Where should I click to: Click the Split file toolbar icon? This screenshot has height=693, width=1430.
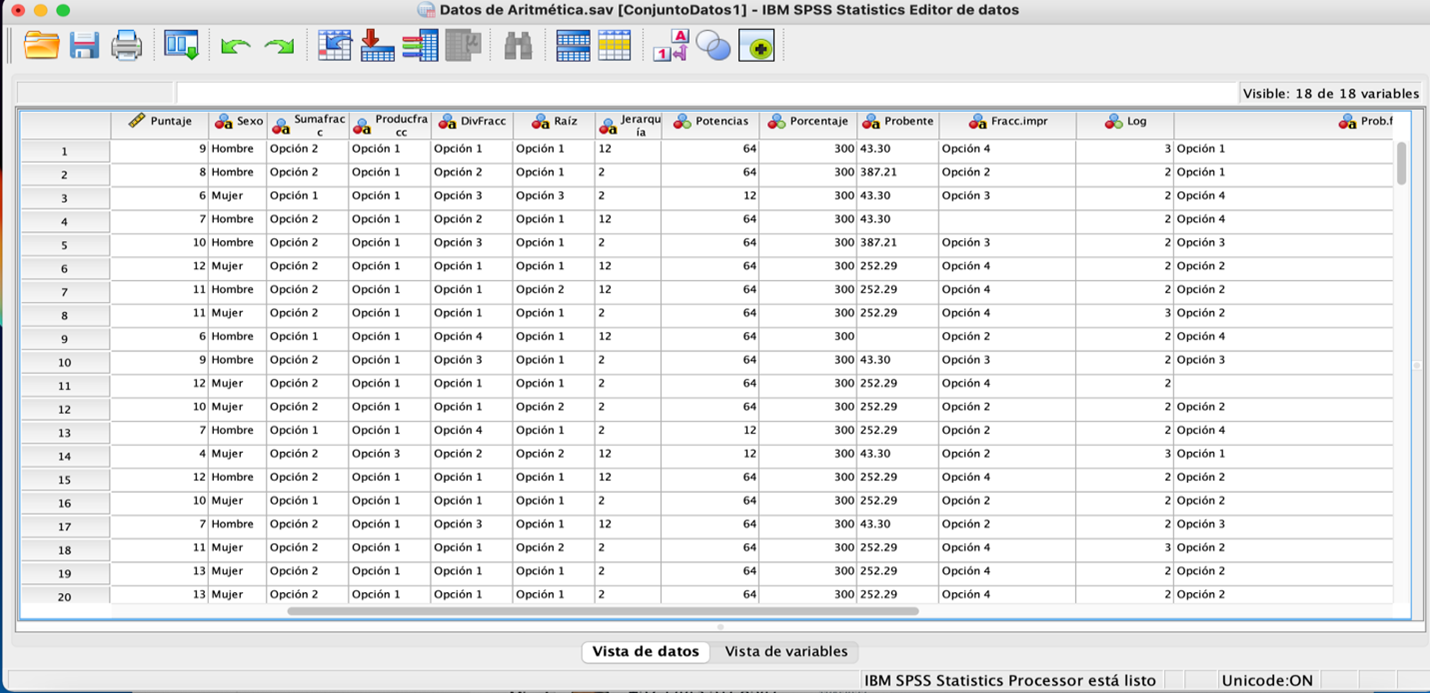[x=572, y=45]
